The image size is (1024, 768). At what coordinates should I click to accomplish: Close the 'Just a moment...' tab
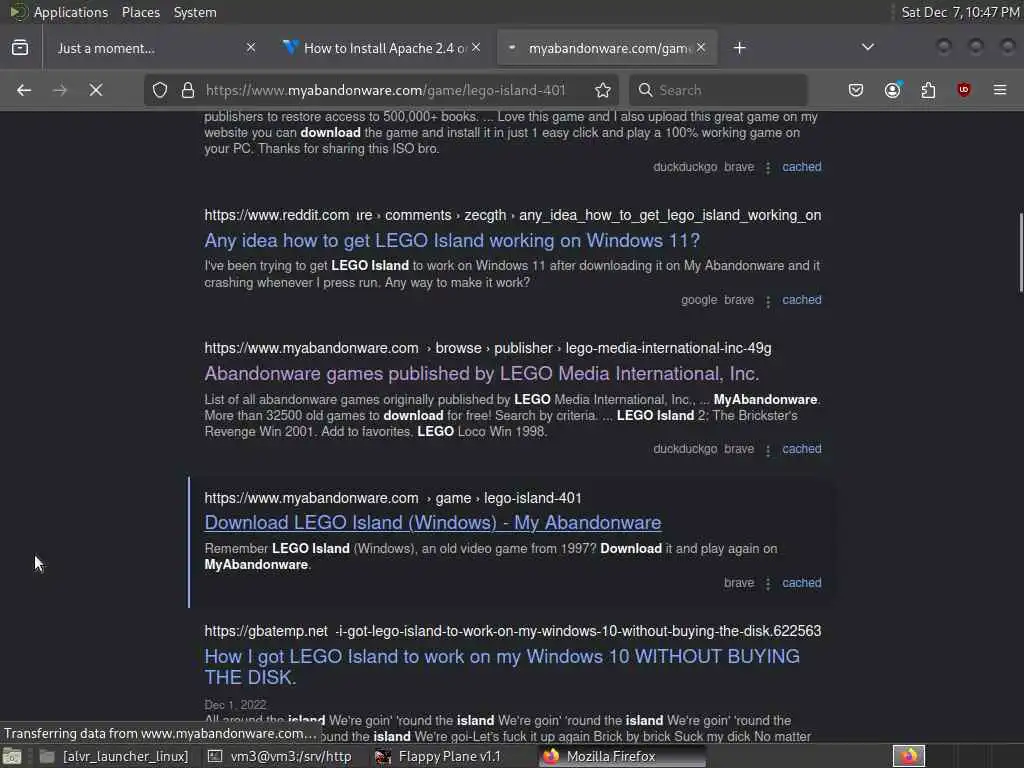coord(251,48)
